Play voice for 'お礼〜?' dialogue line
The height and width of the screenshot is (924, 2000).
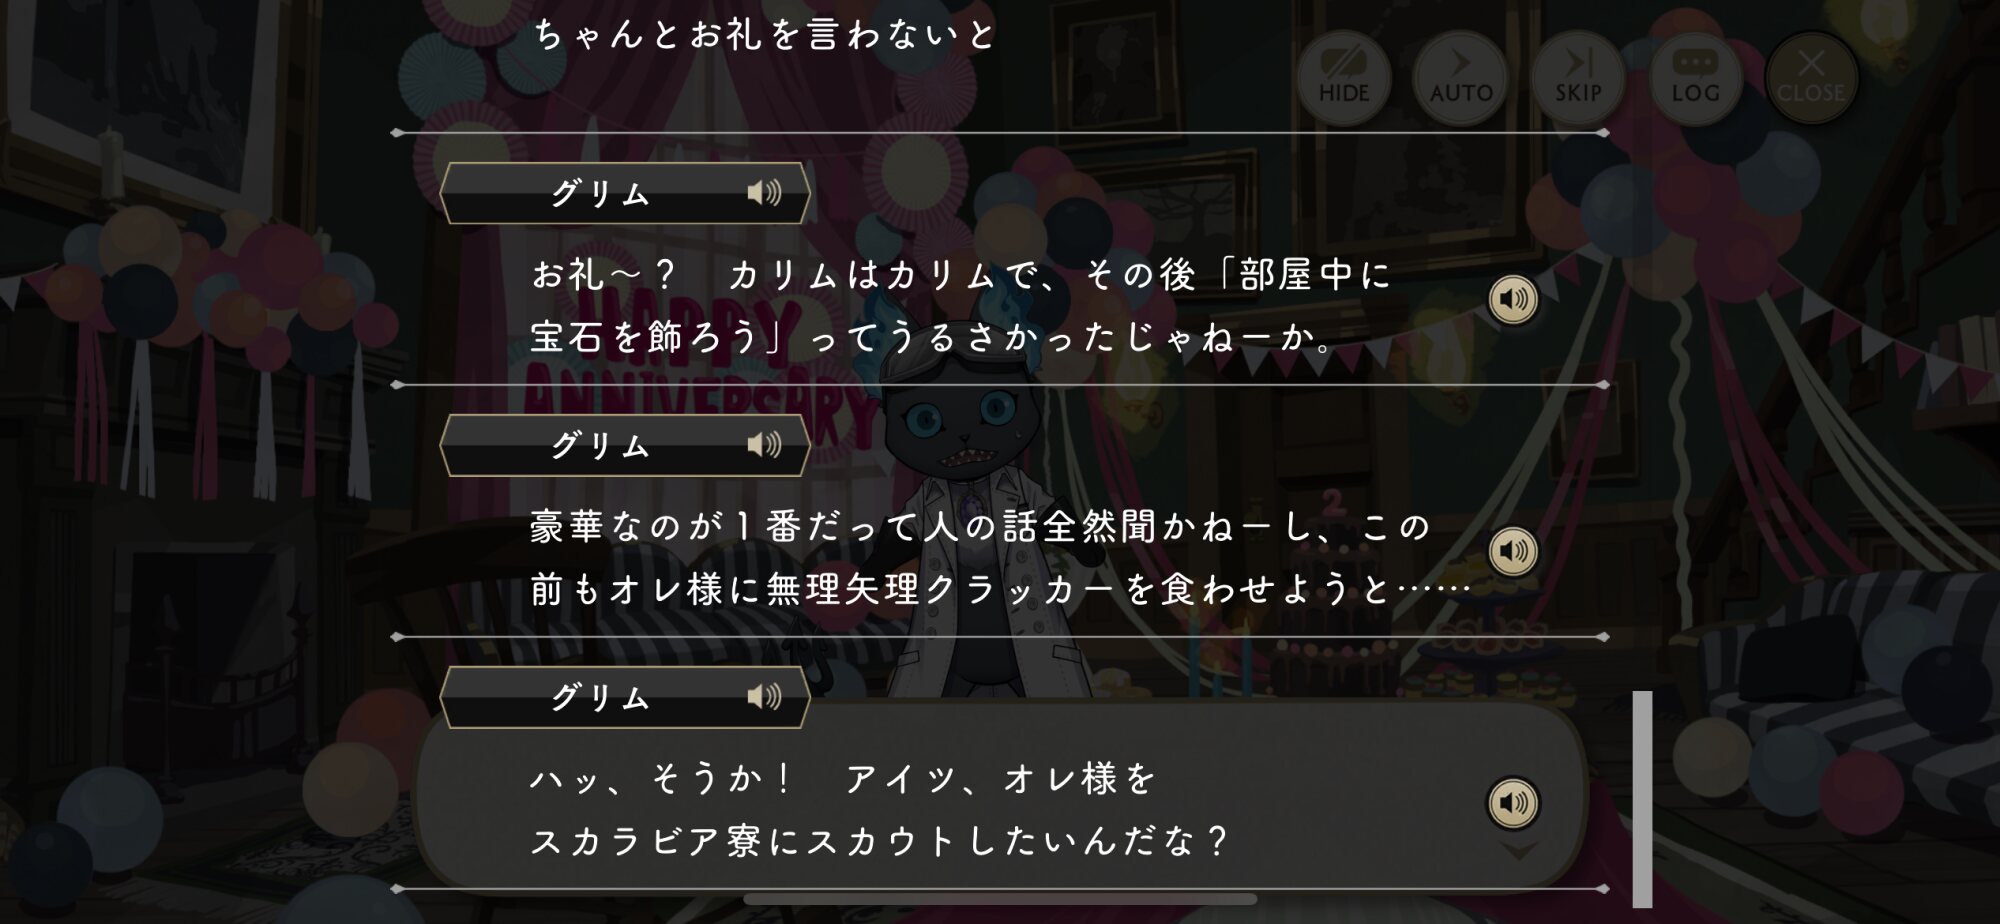pyautogui.click(x=1513, y=299)
